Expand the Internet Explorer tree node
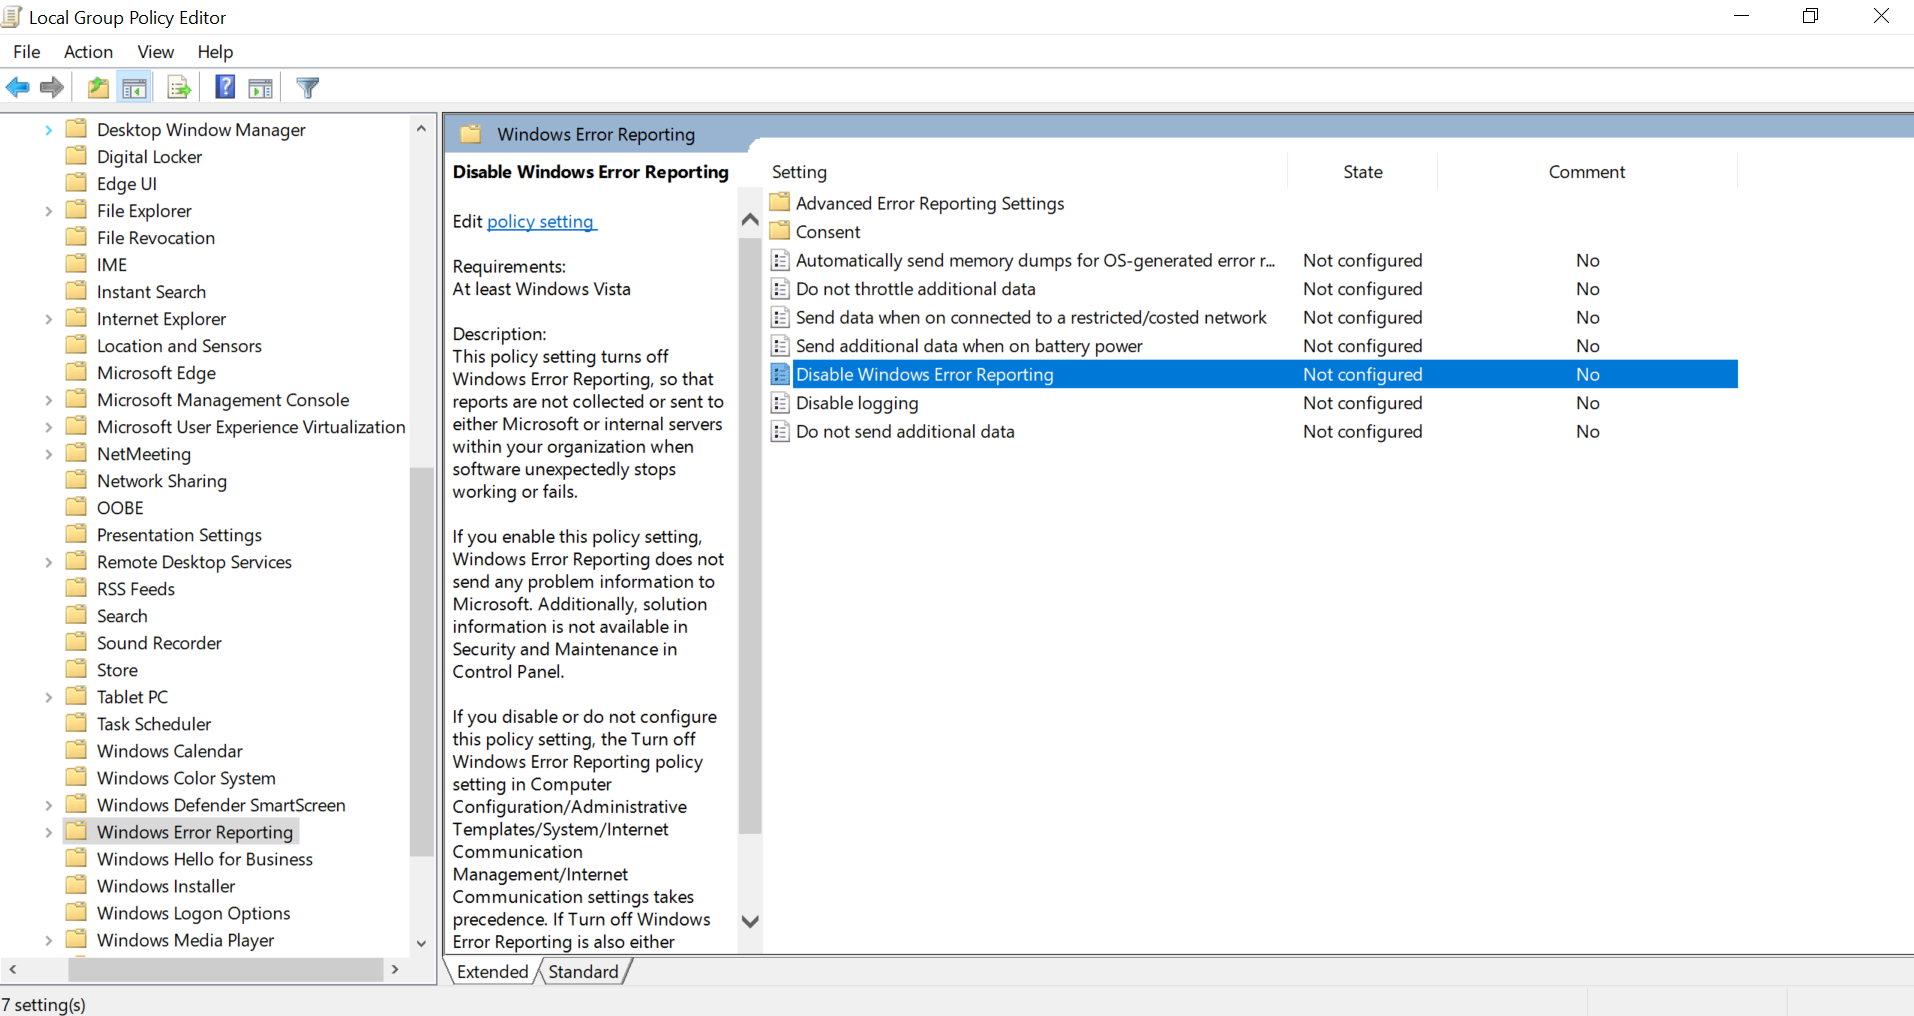 tap(48, 319)
